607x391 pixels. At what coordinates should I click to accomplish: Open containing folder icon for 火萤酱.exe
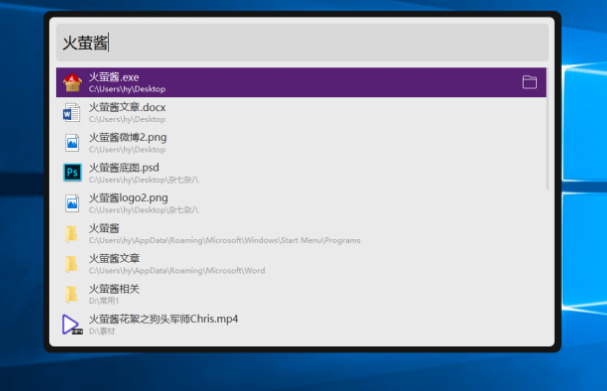(x=529, y=82)
